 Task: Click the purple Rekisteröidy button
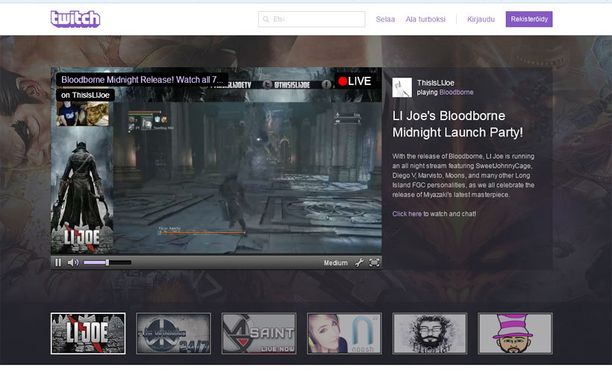[529, 19]
